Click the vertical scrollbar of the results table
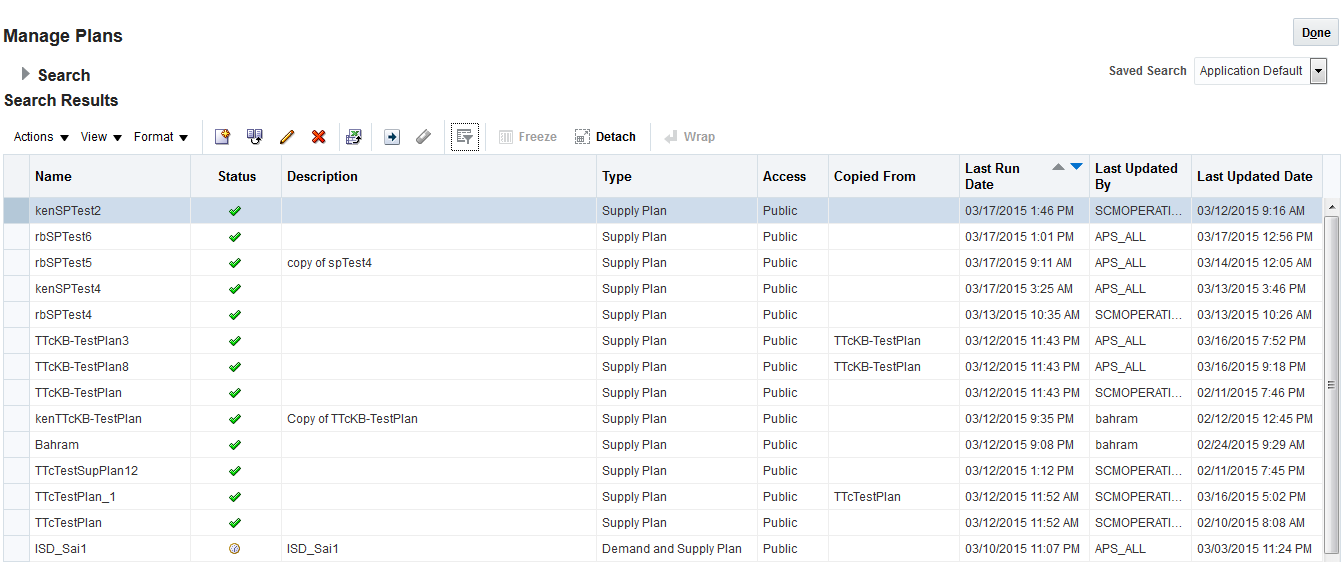Screen dimensions: 1344x562 coord(1330,385)
